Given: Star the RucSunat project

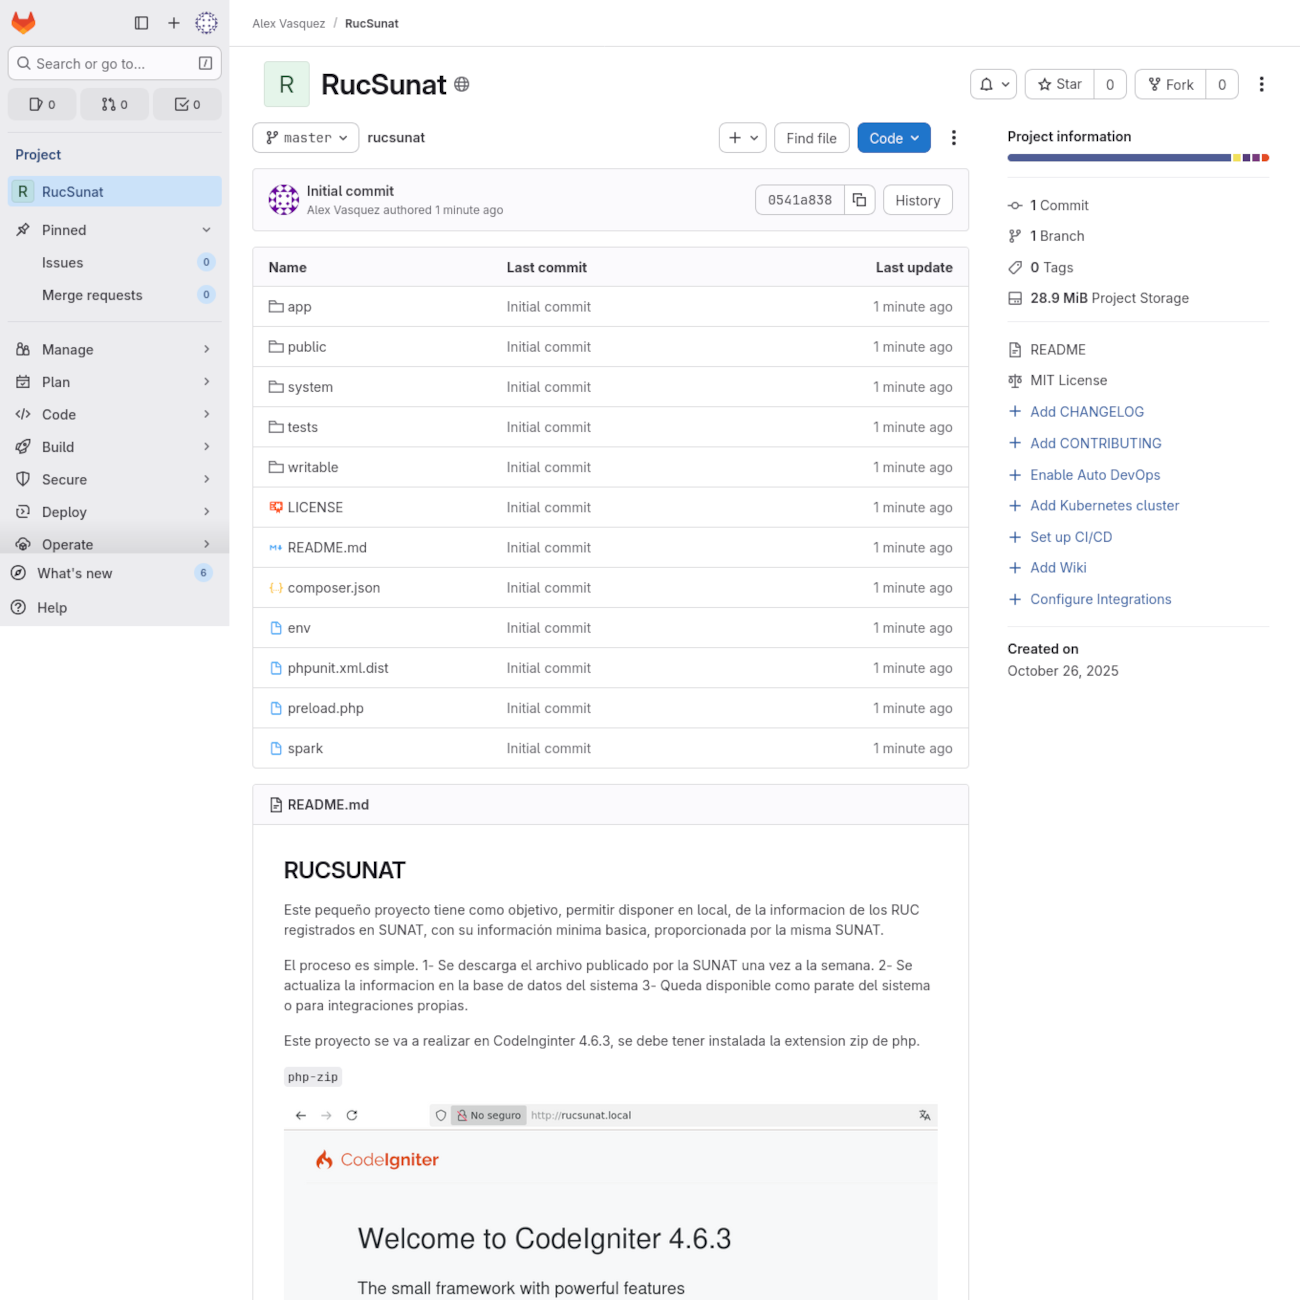Looking at the screenshot, I should coord(1060,84).
